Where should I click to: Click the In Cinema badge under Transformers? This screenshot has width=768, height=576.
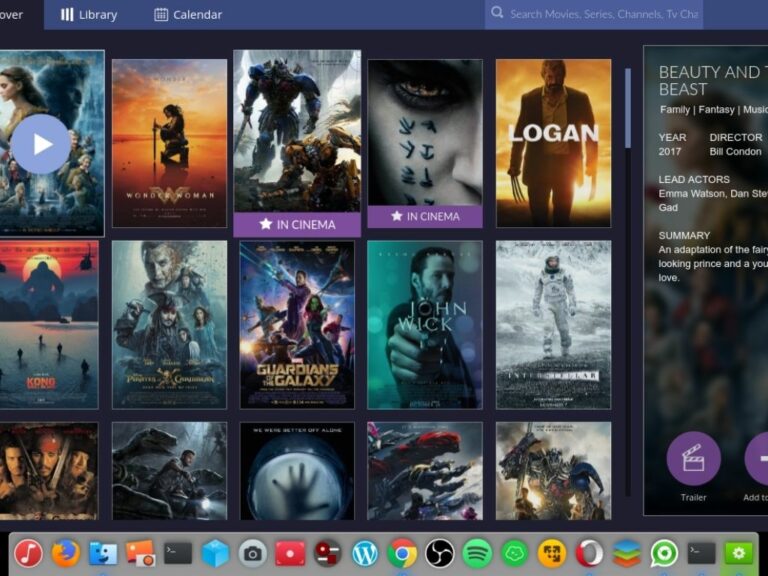297,225
